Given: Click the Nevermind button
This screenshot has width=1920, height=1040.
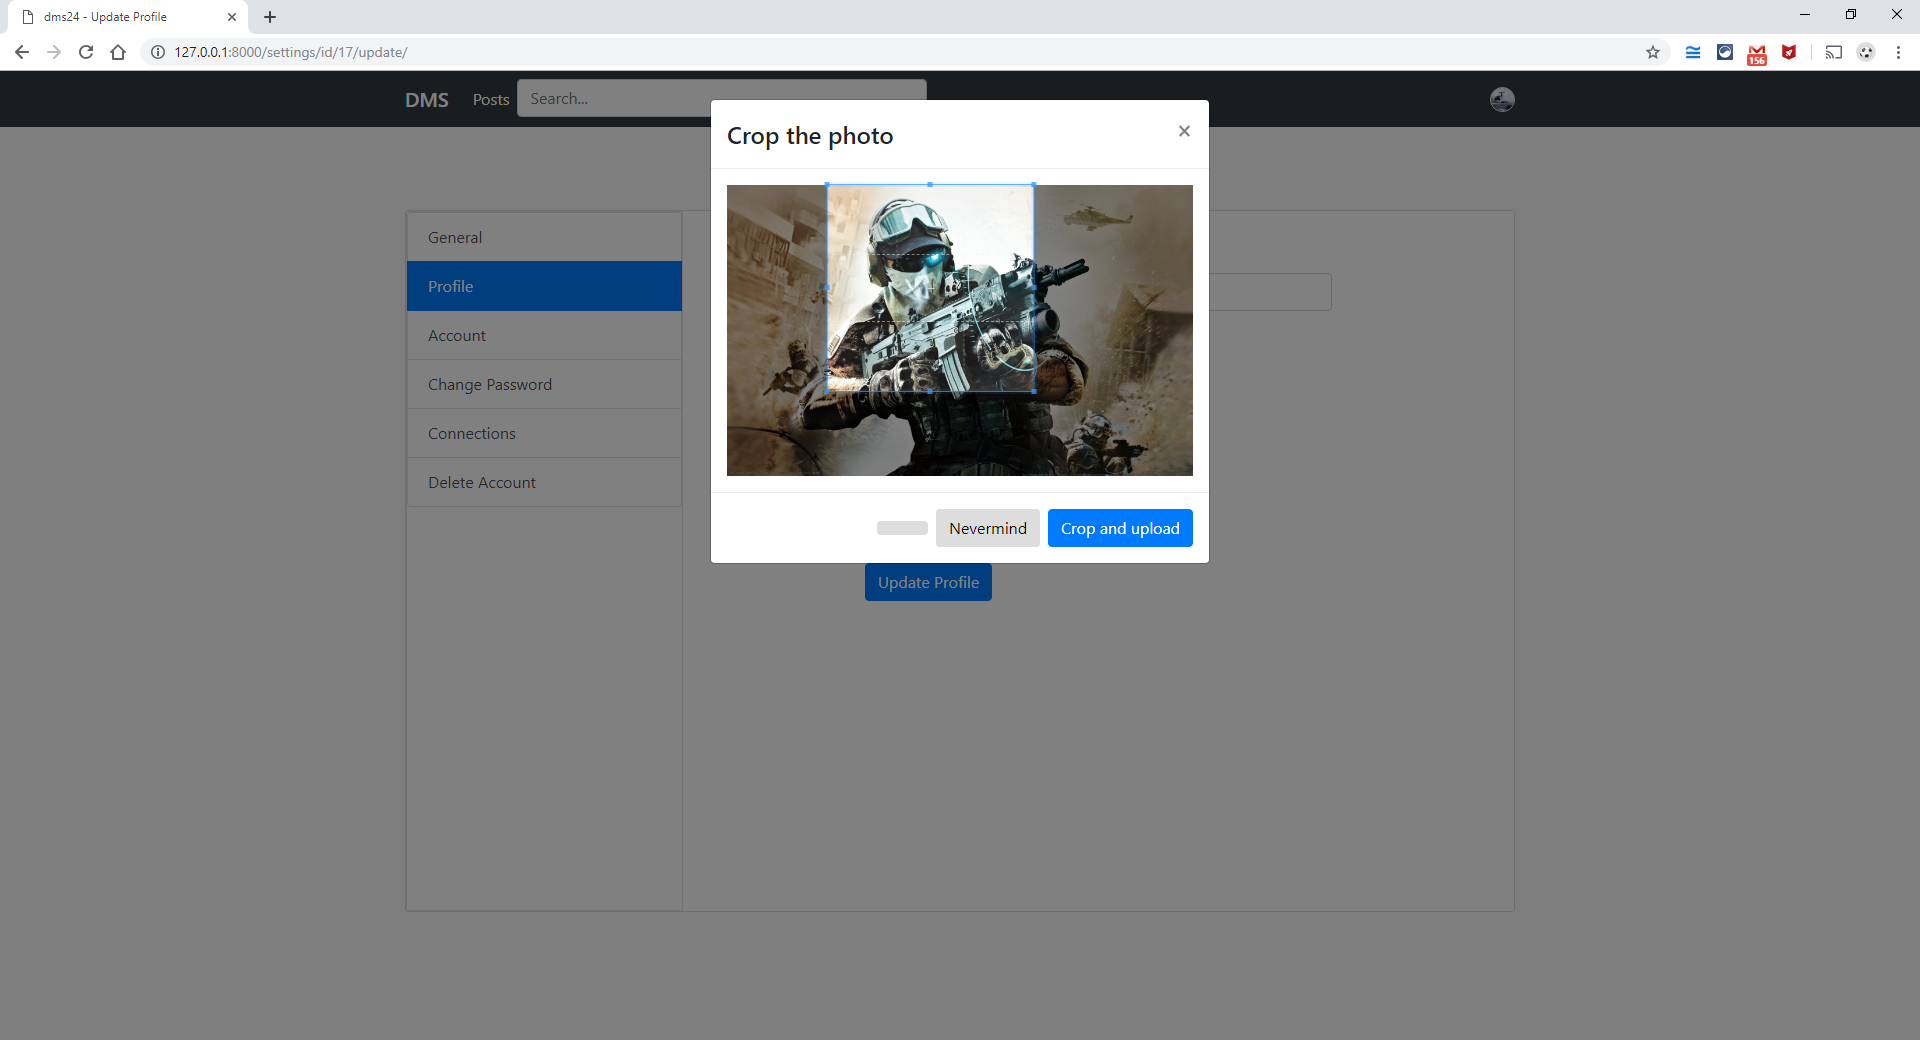Looking at the screenshot, I should pyautogui.click(x=988, y=528).
